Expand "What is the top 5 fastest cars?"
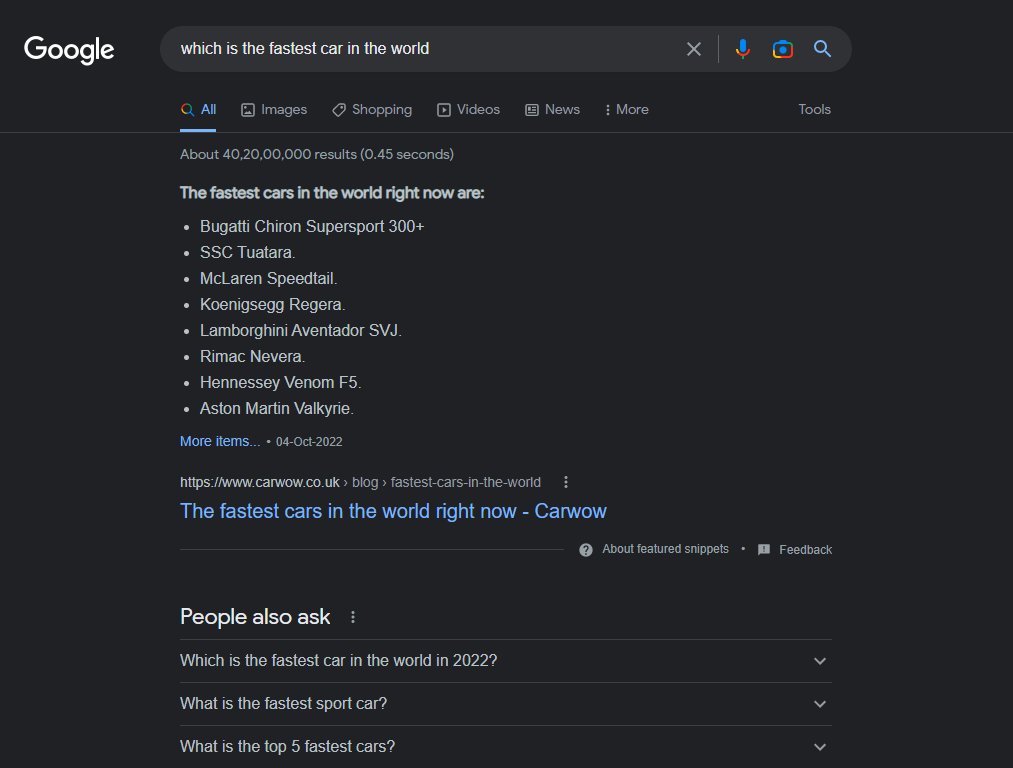The image size is (1013, 768). point(820,747)
